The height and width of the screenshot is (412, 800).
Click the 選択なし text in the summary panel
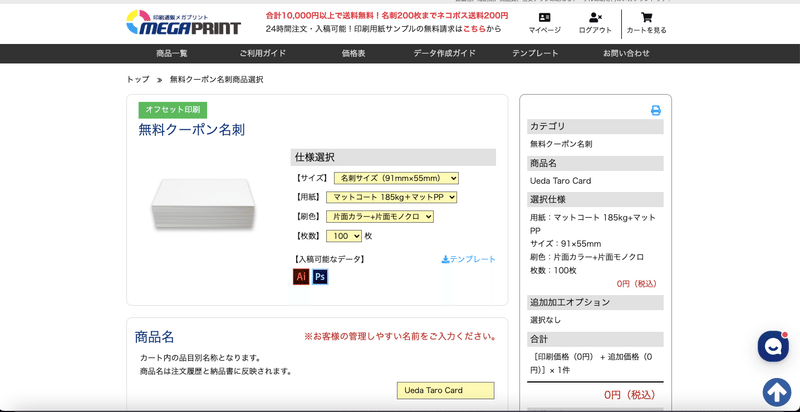545,320
